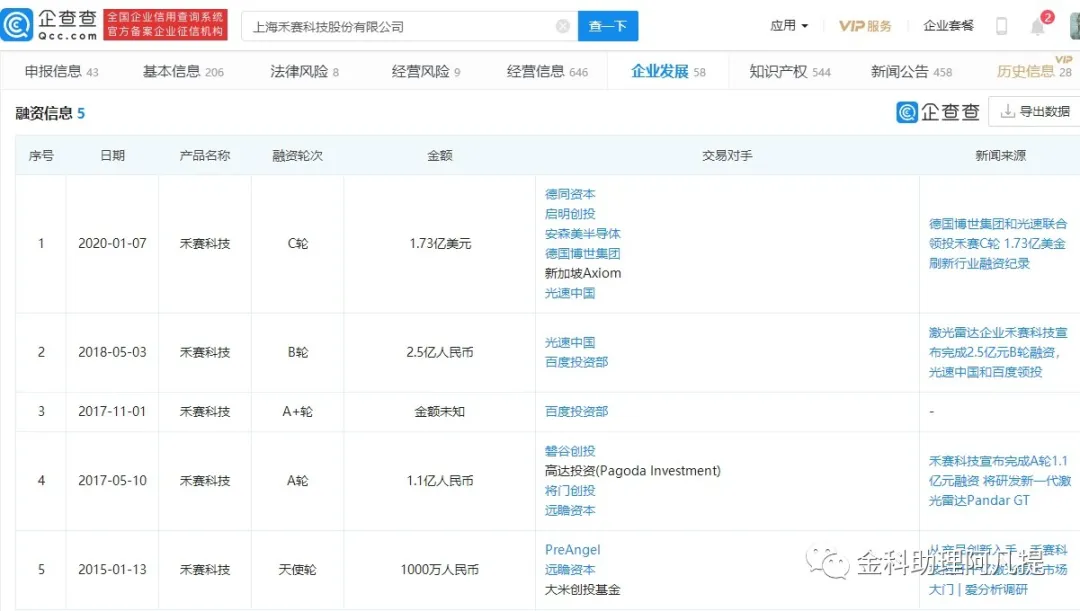This screenshot has width=1080, height=611.
Task: Click the date cell 2015-01-13
Action: tap(112, 570)
